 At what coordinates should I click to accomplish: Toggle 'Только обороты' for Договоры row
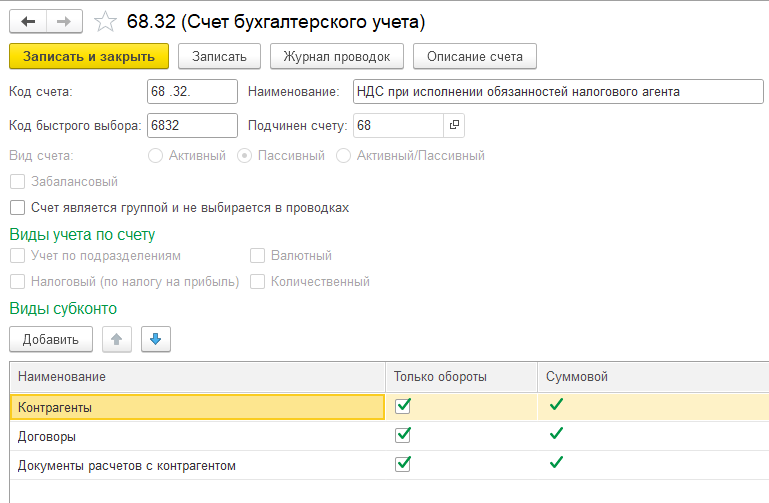pyautogui.click(x=403, y=435)
